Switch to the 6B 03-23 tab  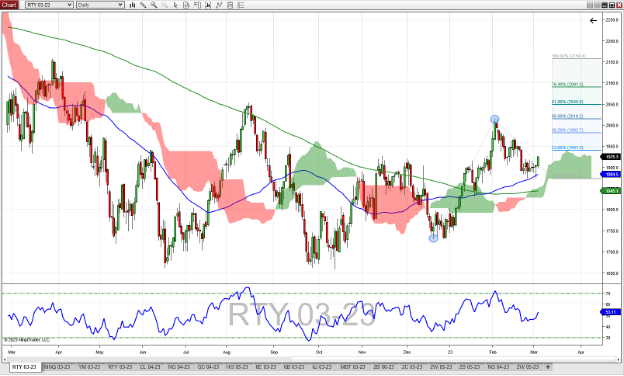(x=294, y=367)
